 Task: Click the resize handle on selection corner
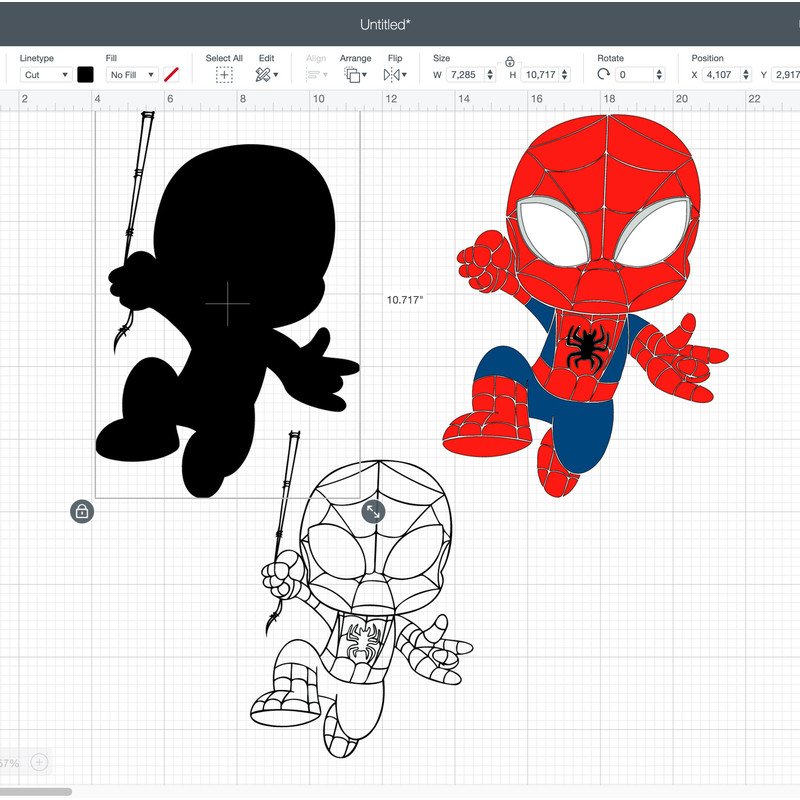373,511
